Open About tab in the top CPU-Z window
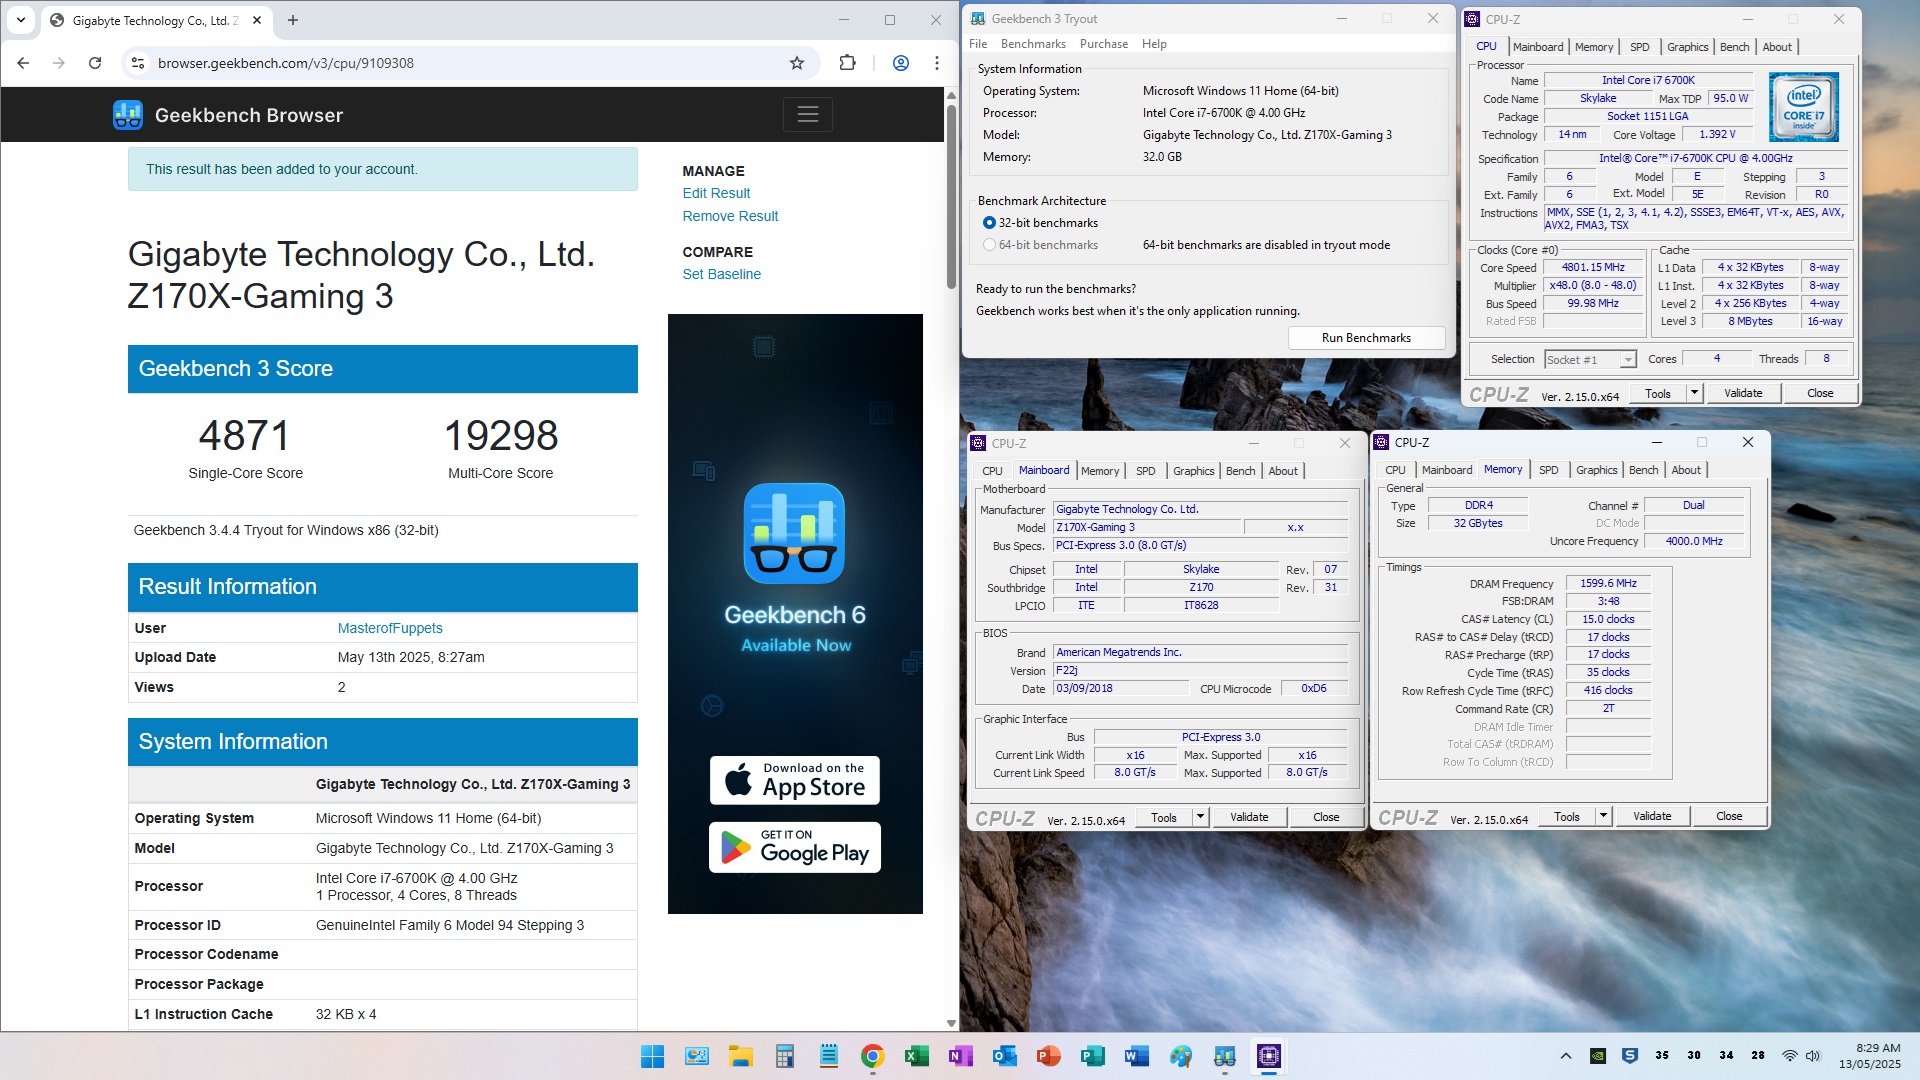Screen dimensions: 1920x1080 click(1777, 47)
